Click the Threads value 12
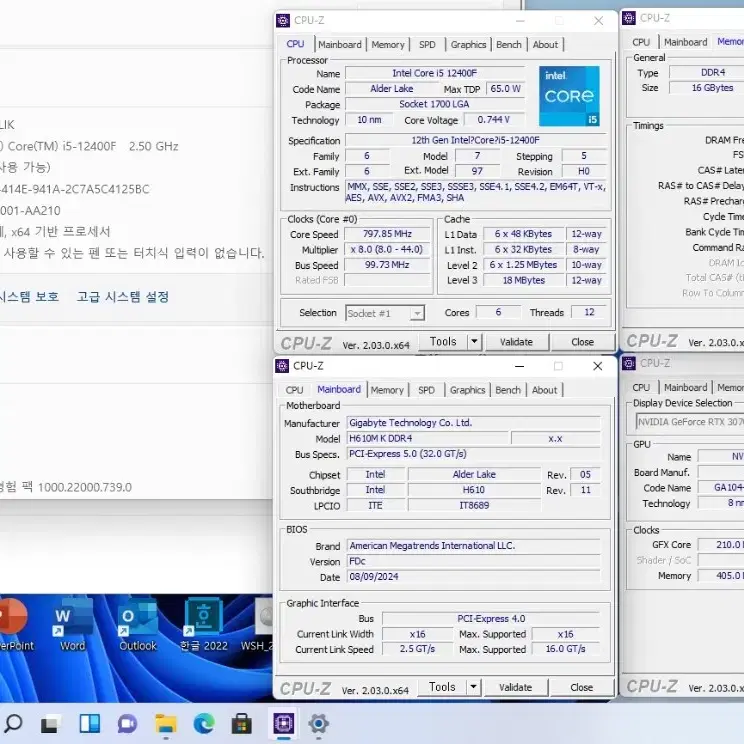744x744 pixels. 589,312
